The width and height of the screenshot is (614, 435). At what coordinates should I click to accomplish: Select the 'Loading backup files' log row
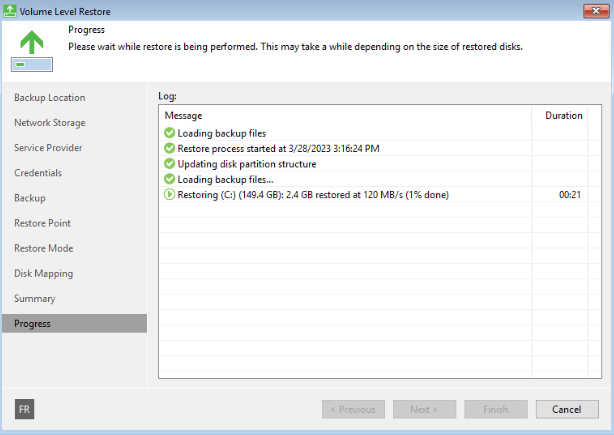coord(380,133)
